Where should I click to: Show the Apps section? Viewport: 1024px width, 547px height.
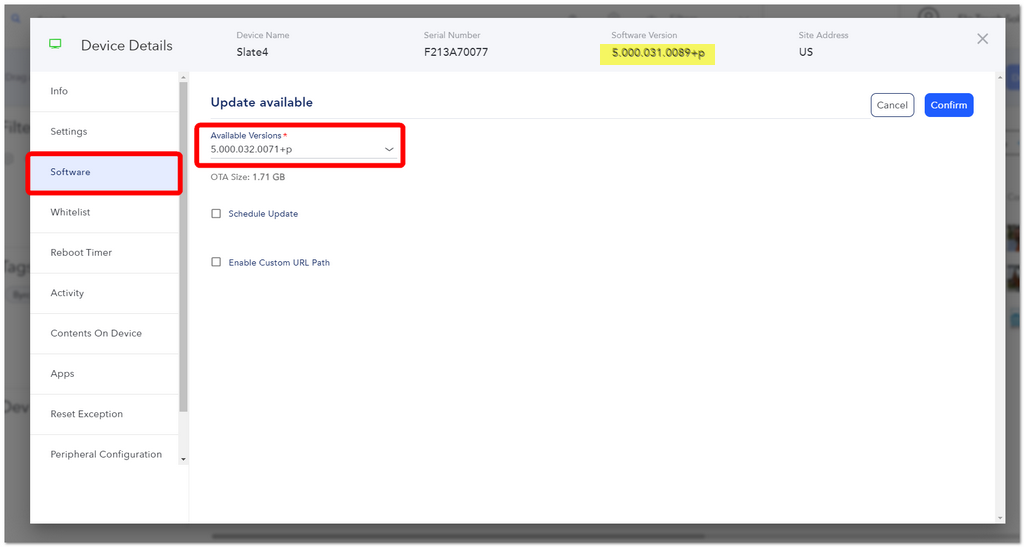click(104, 374)
